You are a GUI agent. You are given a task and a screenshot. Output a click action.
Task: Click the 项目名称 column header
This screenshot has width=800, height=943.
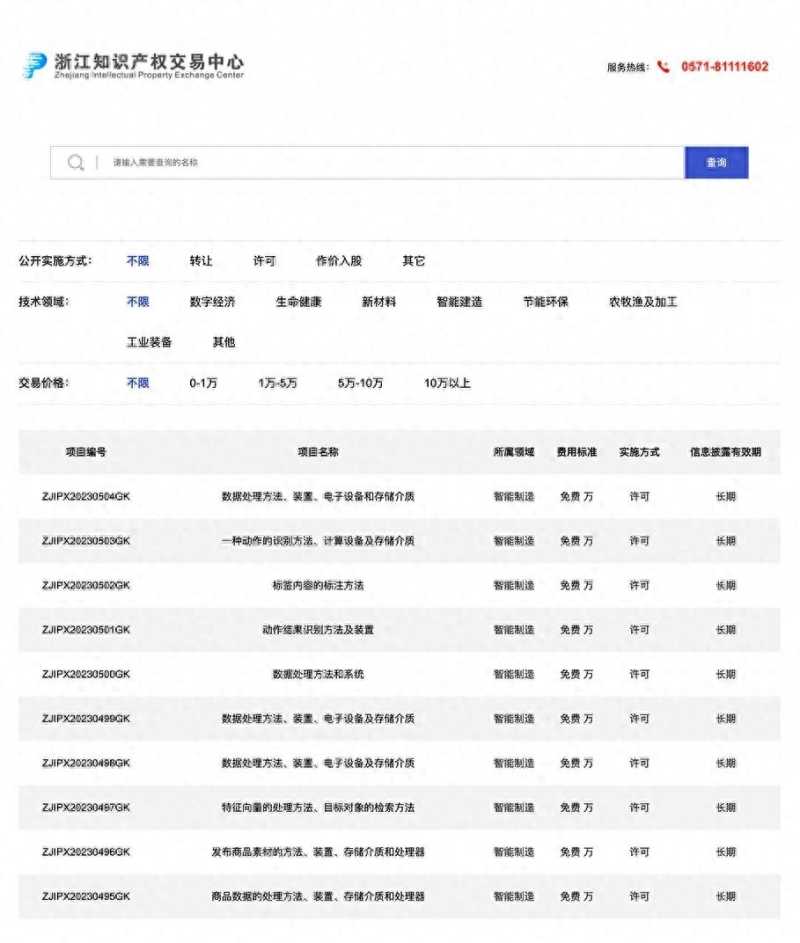pos(318,452)
